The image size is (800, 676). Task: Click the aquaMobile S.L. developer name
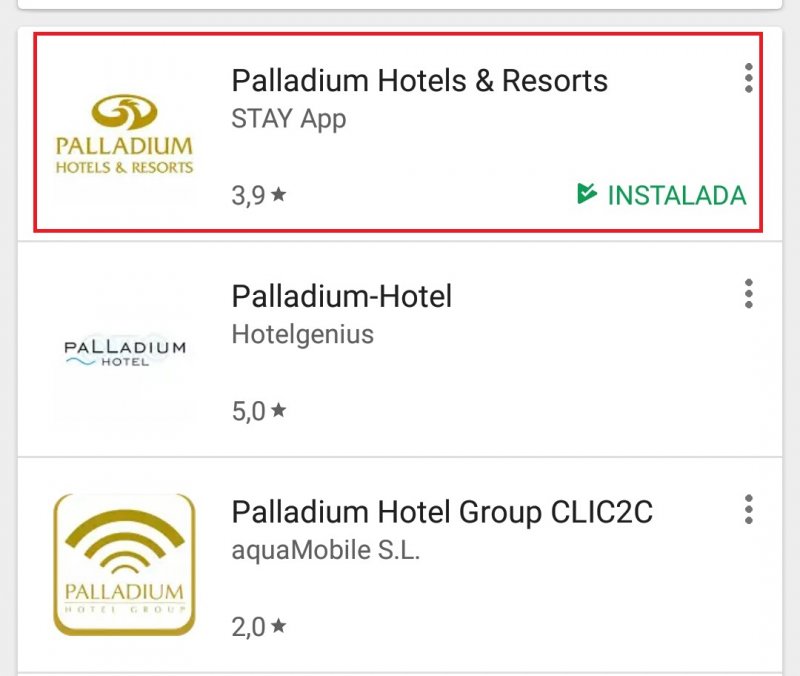tap(326, 550)
